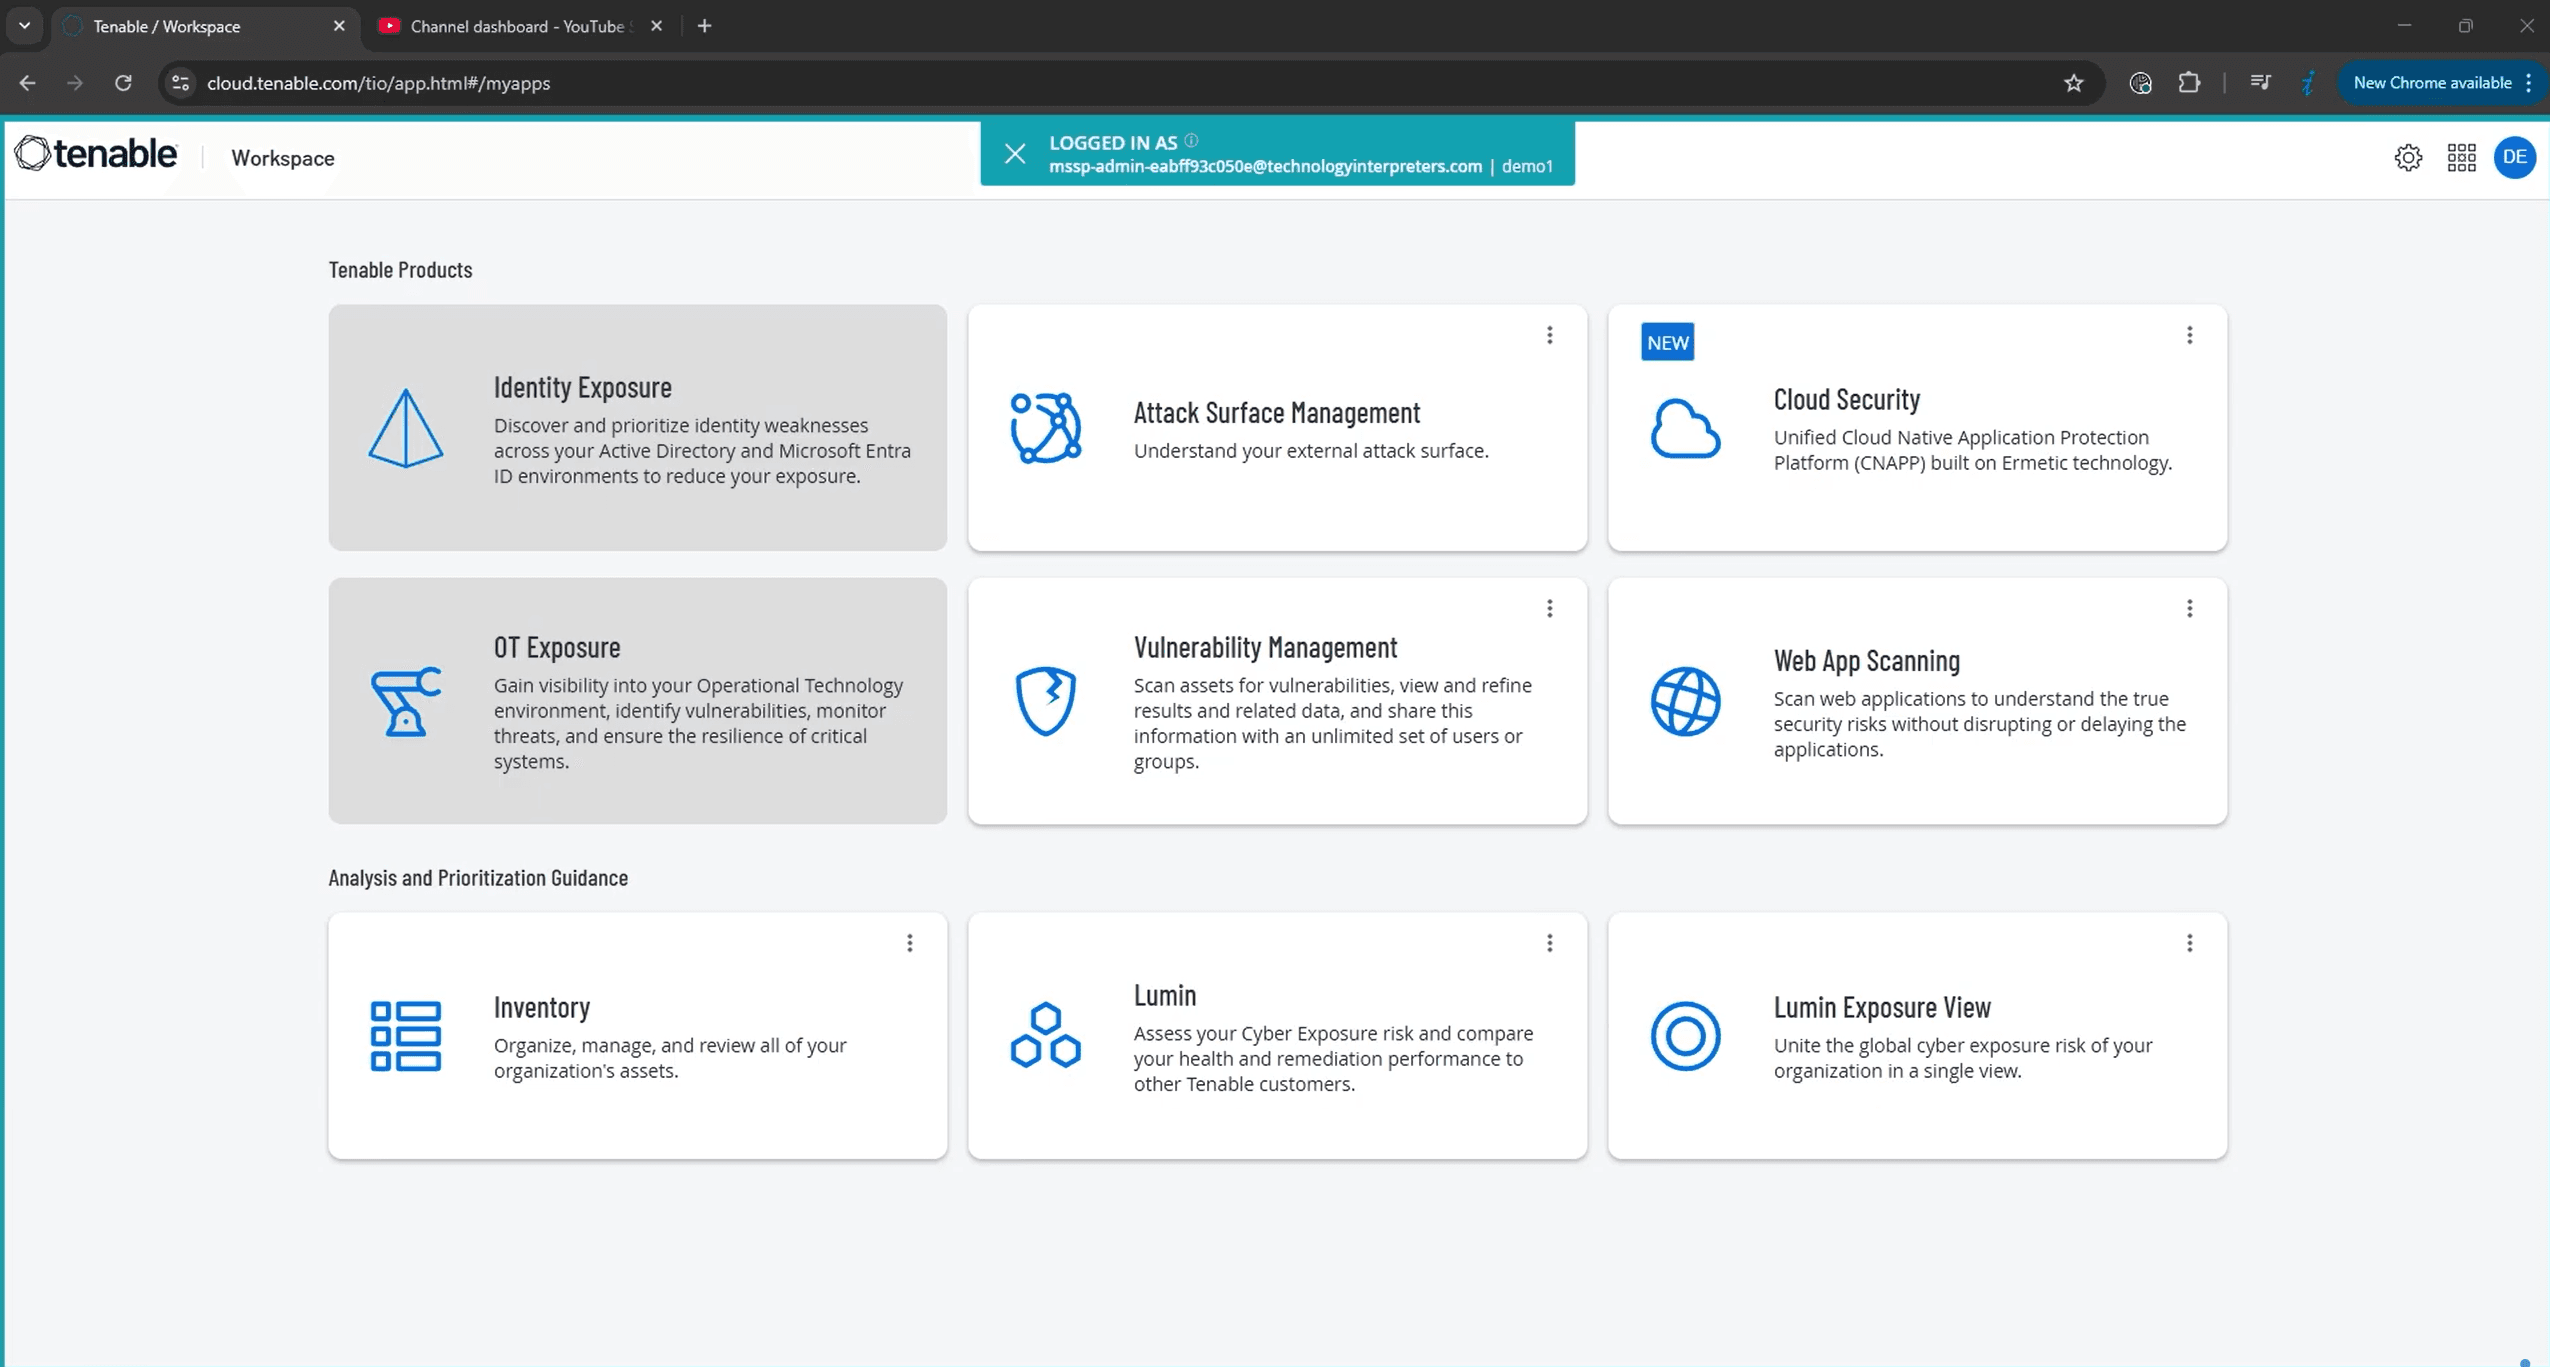Viewport: 2550px width, 1367px height.
Task: Select the Lumin hexagons icon
Action: point(1044,1036)
